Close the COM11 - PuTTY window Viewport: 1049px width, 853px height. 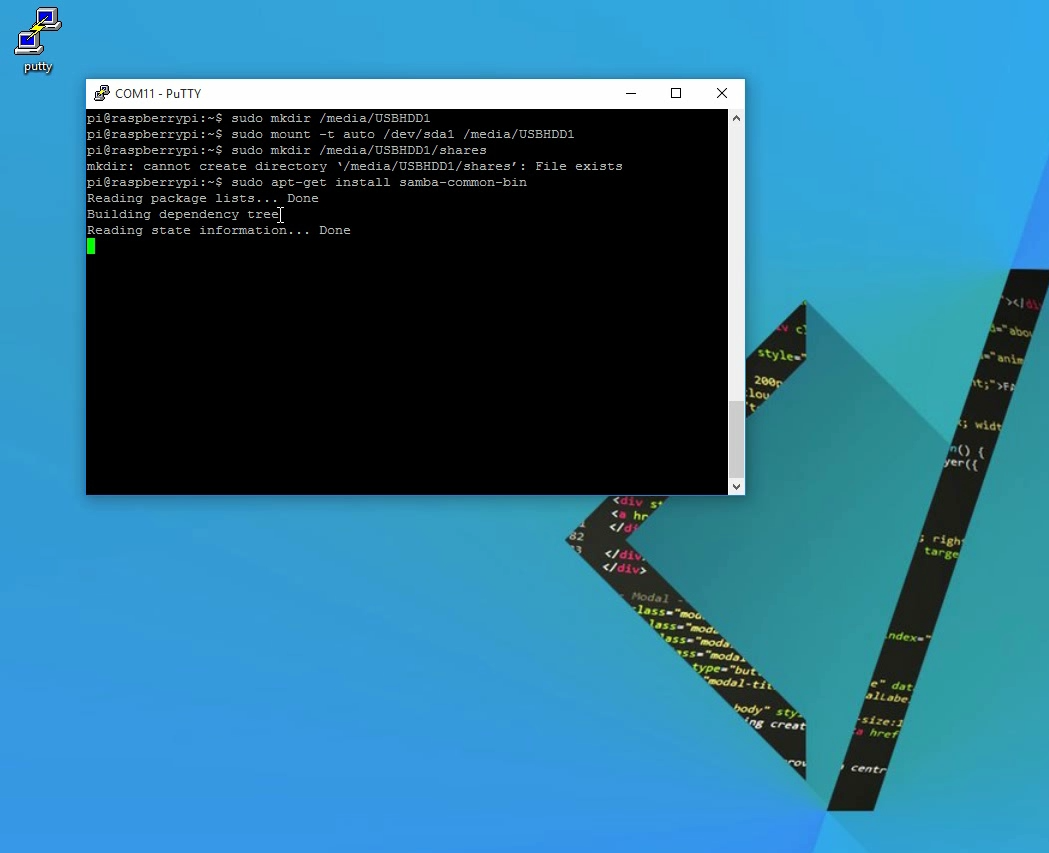pos(722,94)
